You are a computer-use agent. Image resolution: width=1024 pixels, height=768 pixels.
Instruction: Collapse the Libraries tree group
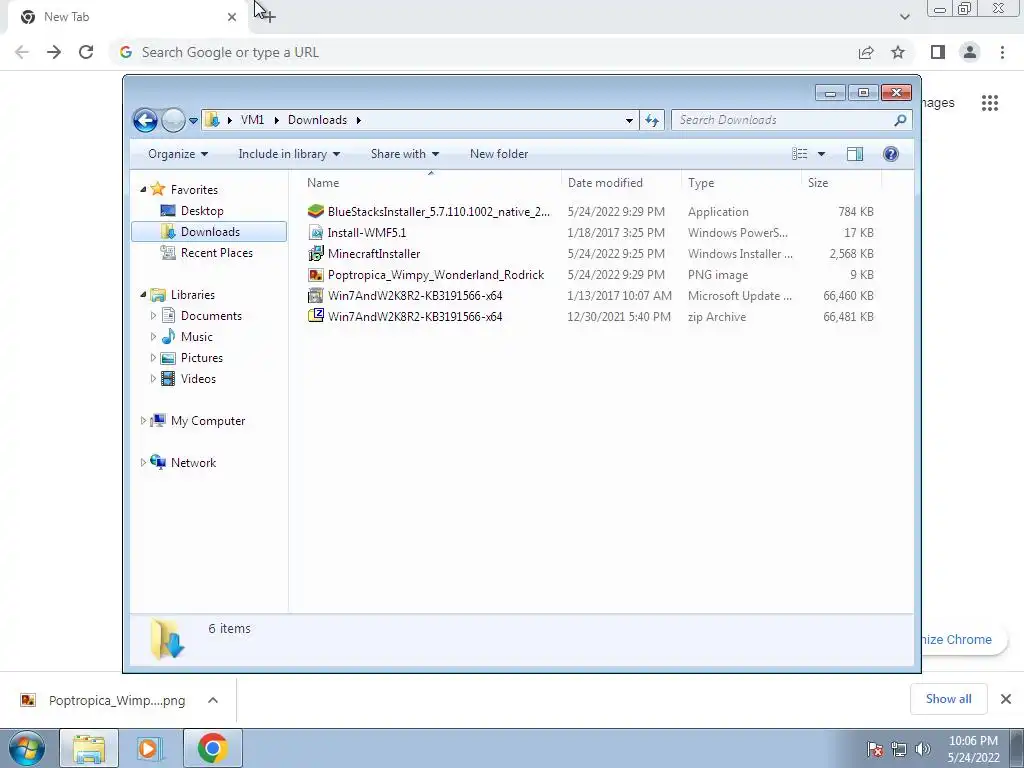pyautogui.click(x=143, y=295)
